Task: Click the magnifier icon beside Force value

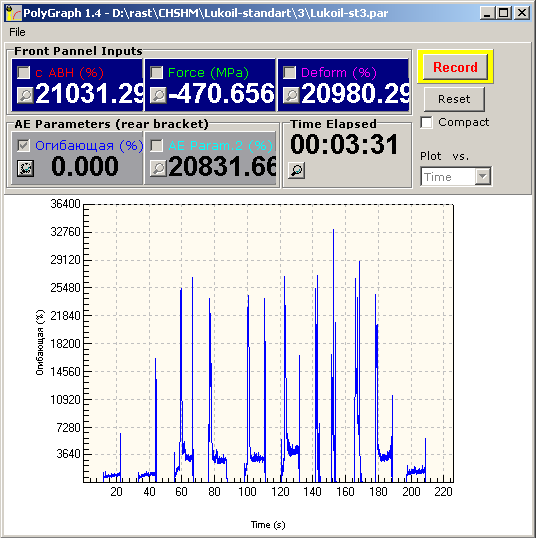Action: coord(158,95)
